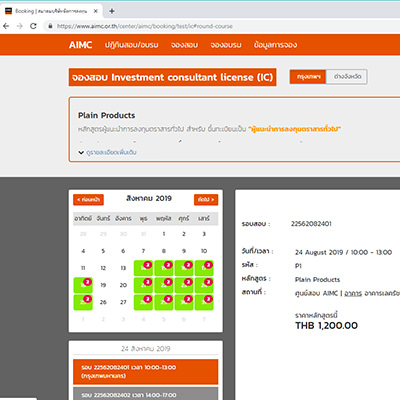Click the 24 สิงหาคม 2019 date heading
400x400 pixels.
click(145, 349)
